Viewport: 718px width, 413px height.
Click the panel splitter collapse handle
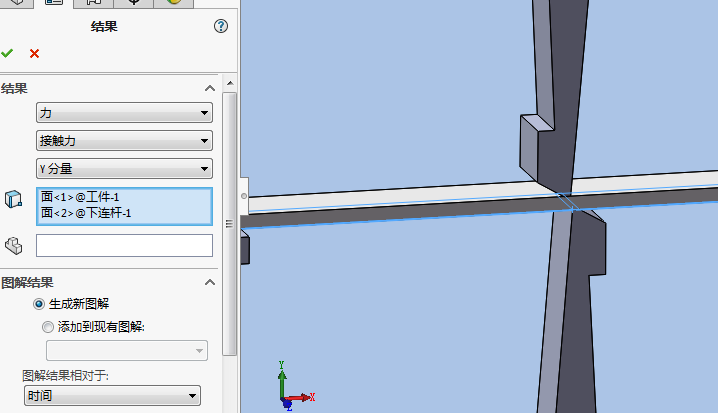pos(244,196)
